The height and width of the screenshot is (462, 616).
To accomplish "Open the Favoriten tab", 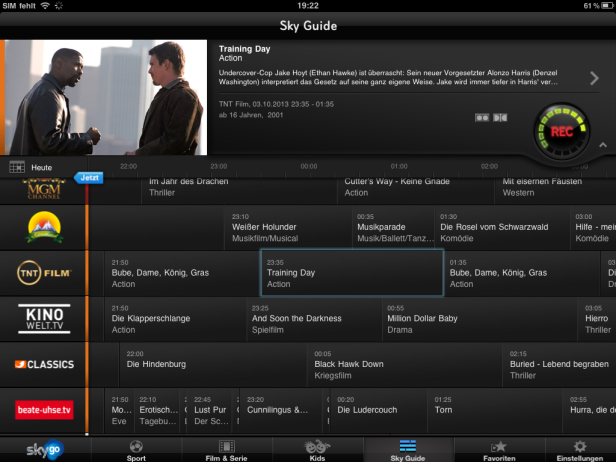I will 499,451.
